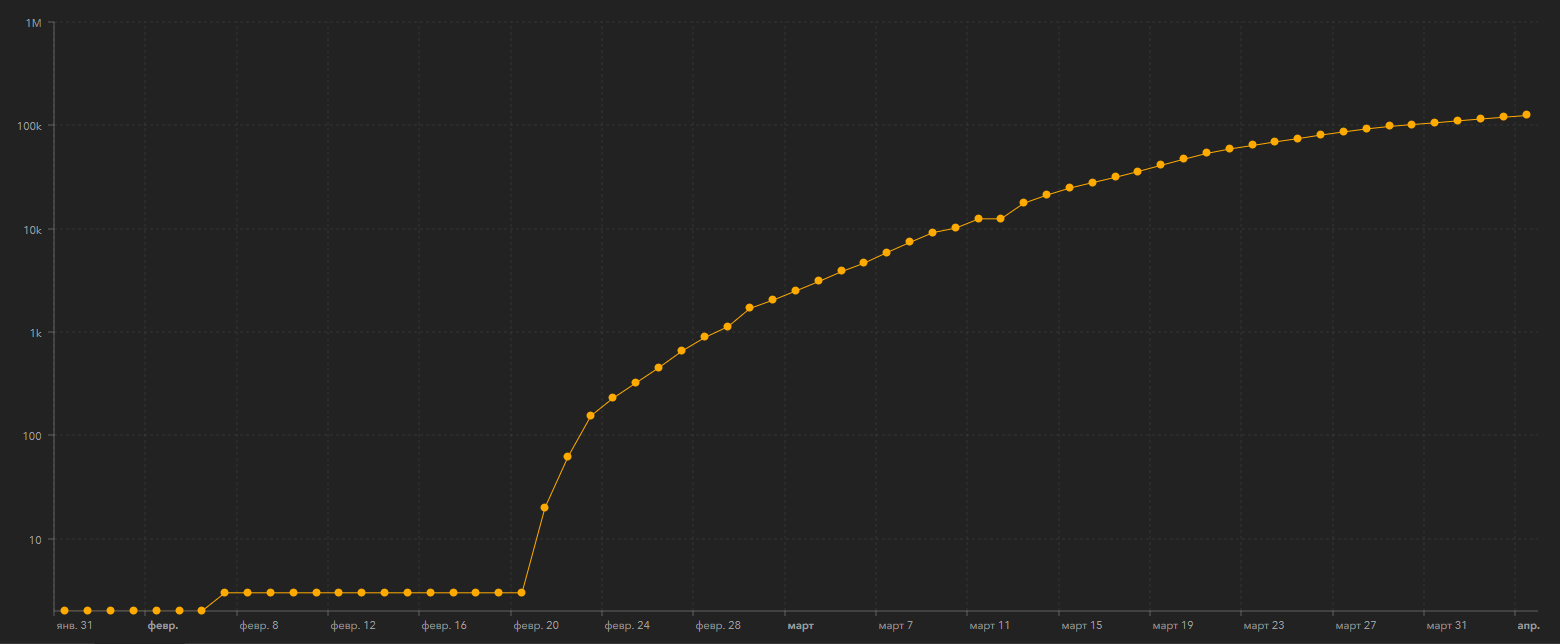Screen dimensions: 1560x644
Task: Select the data point at value 20 after февр. 20
Action: [x=544, y=507]
